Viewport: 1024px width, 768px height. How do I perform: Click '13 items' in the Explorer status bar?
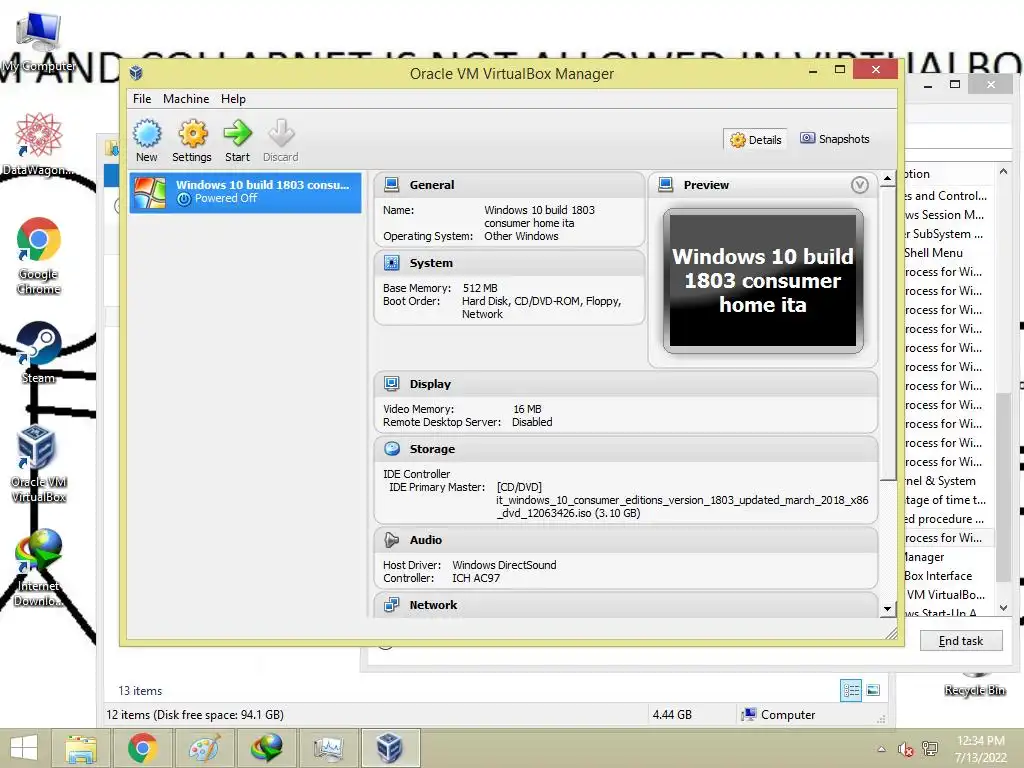140,691
